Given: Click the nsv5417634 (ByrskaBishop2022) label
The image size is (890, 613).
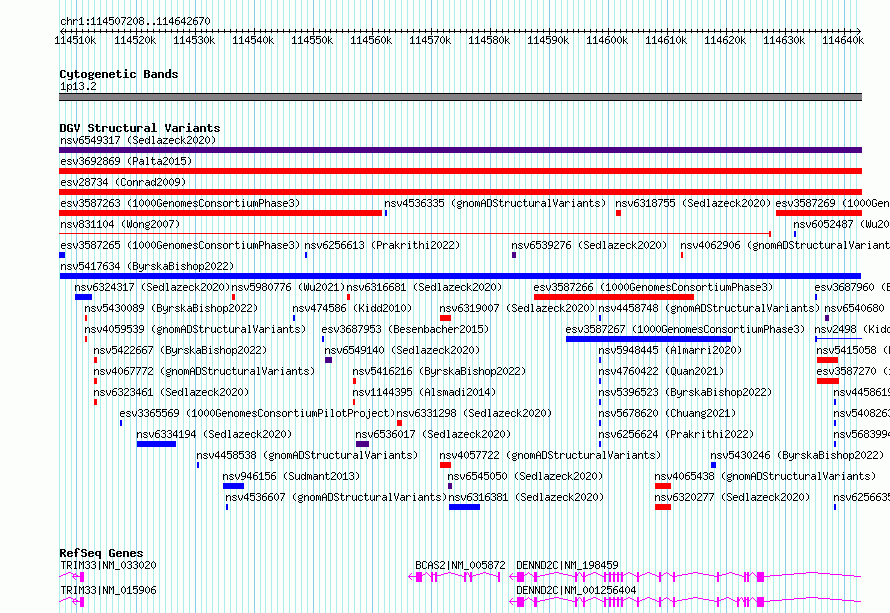Looking at the screenshot, I should 147,266.
